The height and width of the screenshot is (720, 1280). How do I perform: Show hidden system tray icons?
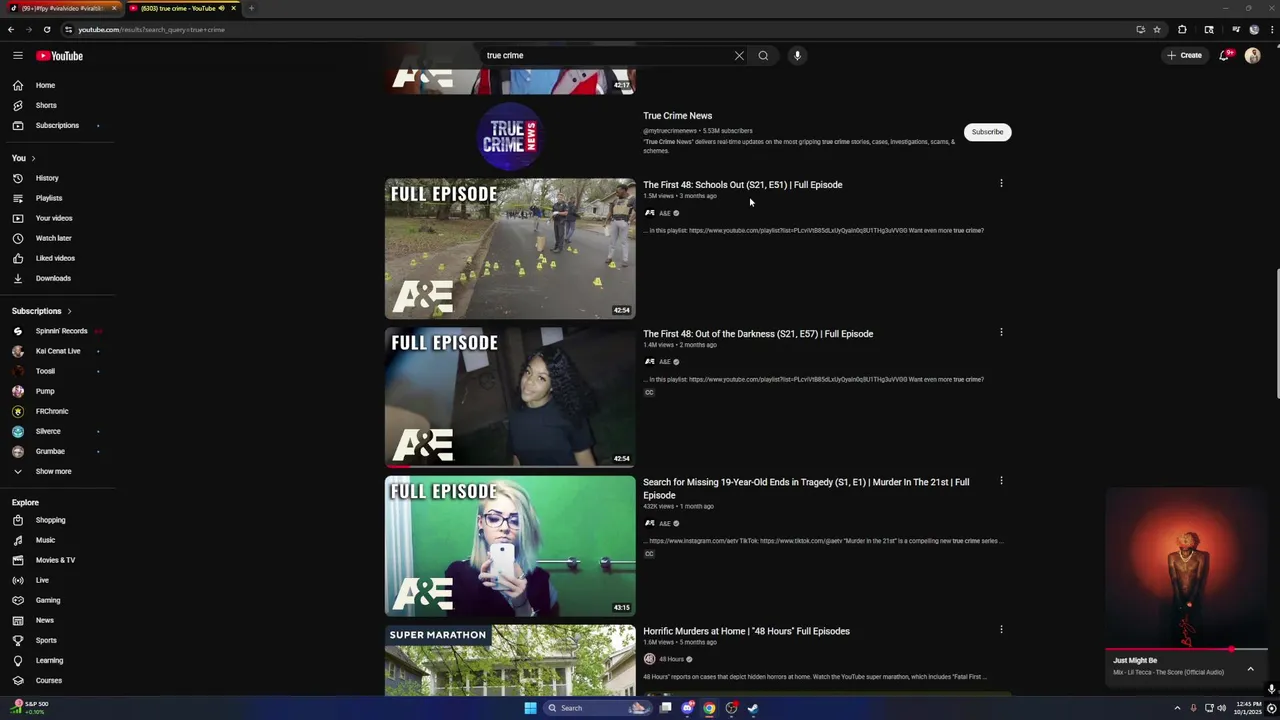(1177, 708)
